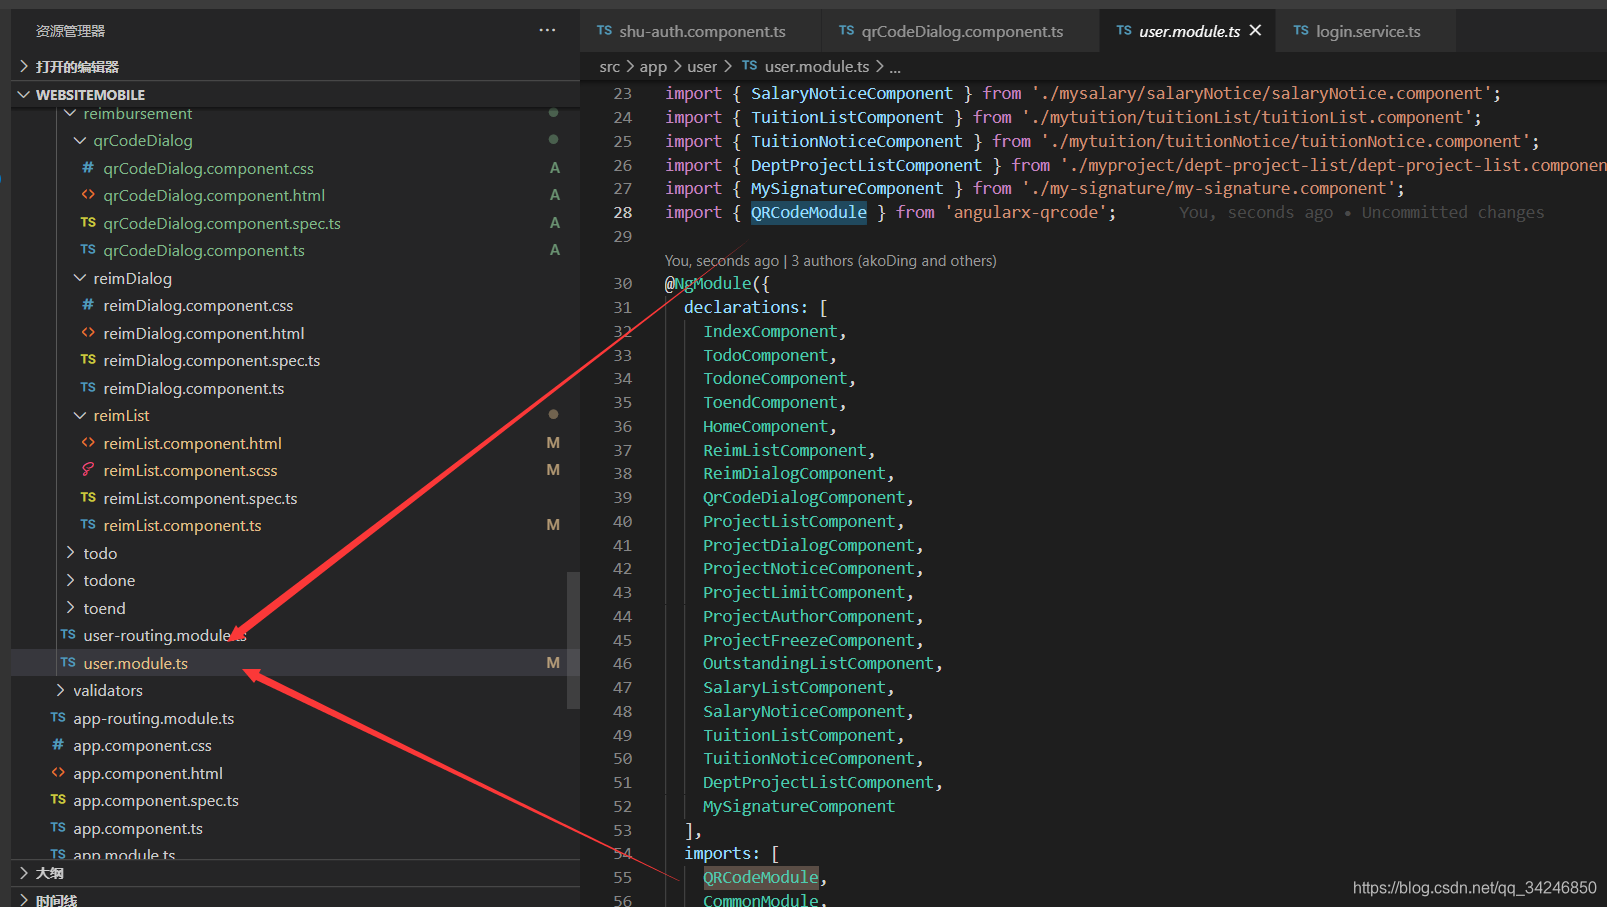Expand the todo folder

(100, 553)
